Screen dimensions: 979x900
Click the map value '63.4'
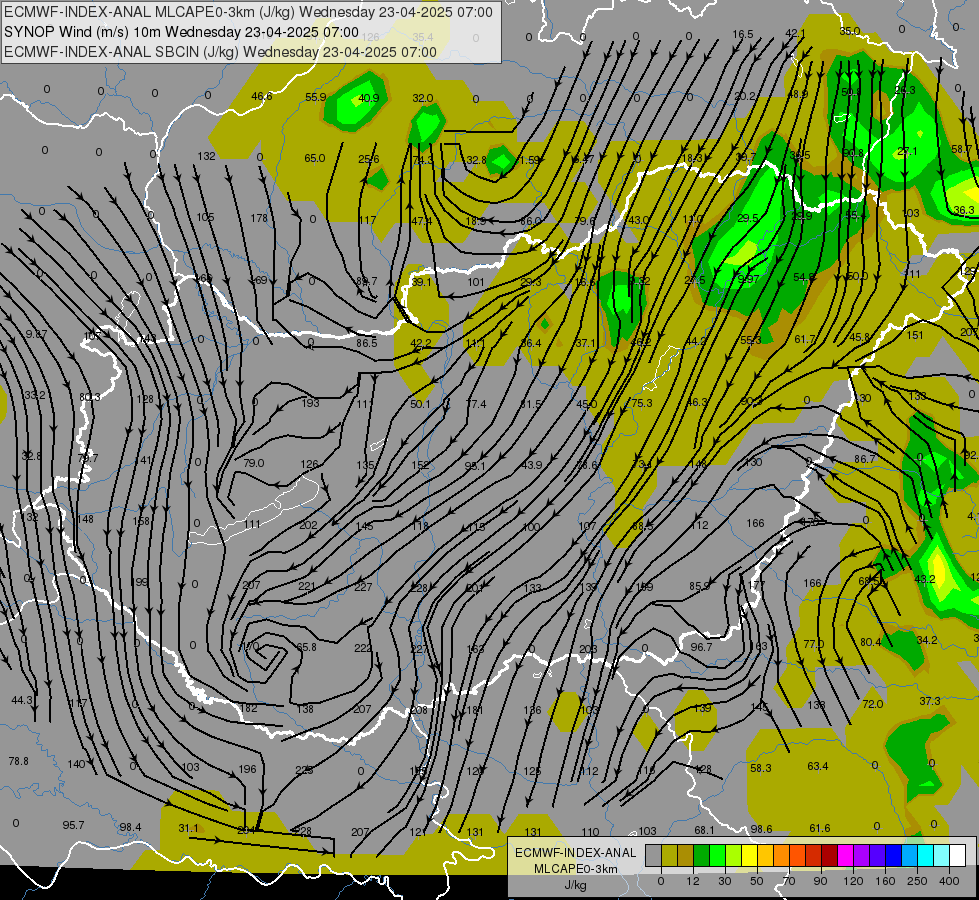[817, 766]
